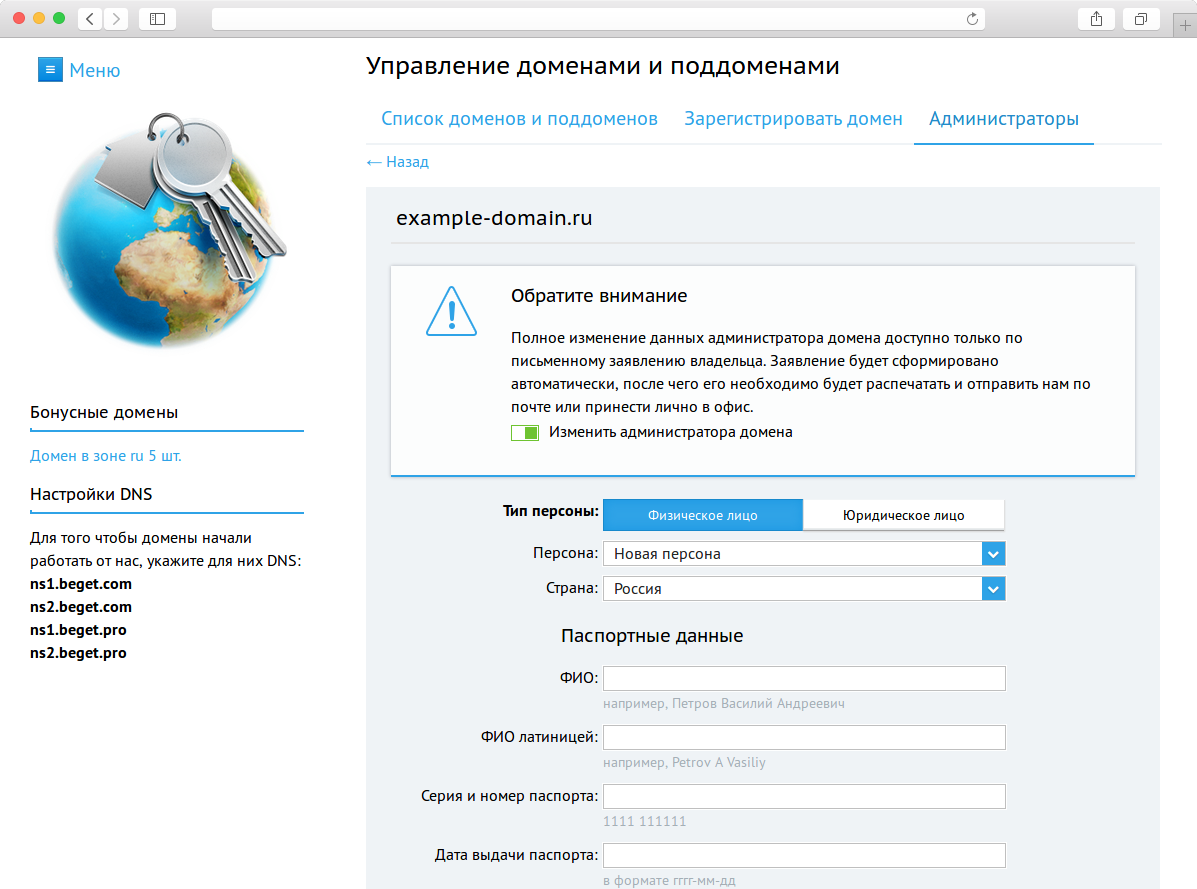This screenshot has width=1197, height=889.
Task: Click the 'example-domain.ru' heading
Action: coord(494,218)
